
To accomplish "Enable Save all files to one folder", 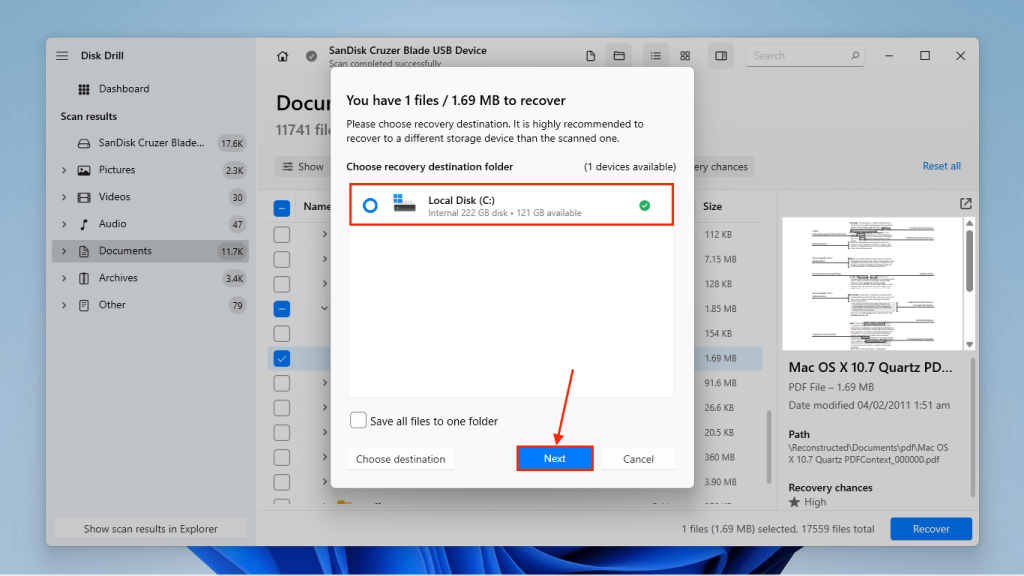I will pyautogui.click(x=358, y=420).
